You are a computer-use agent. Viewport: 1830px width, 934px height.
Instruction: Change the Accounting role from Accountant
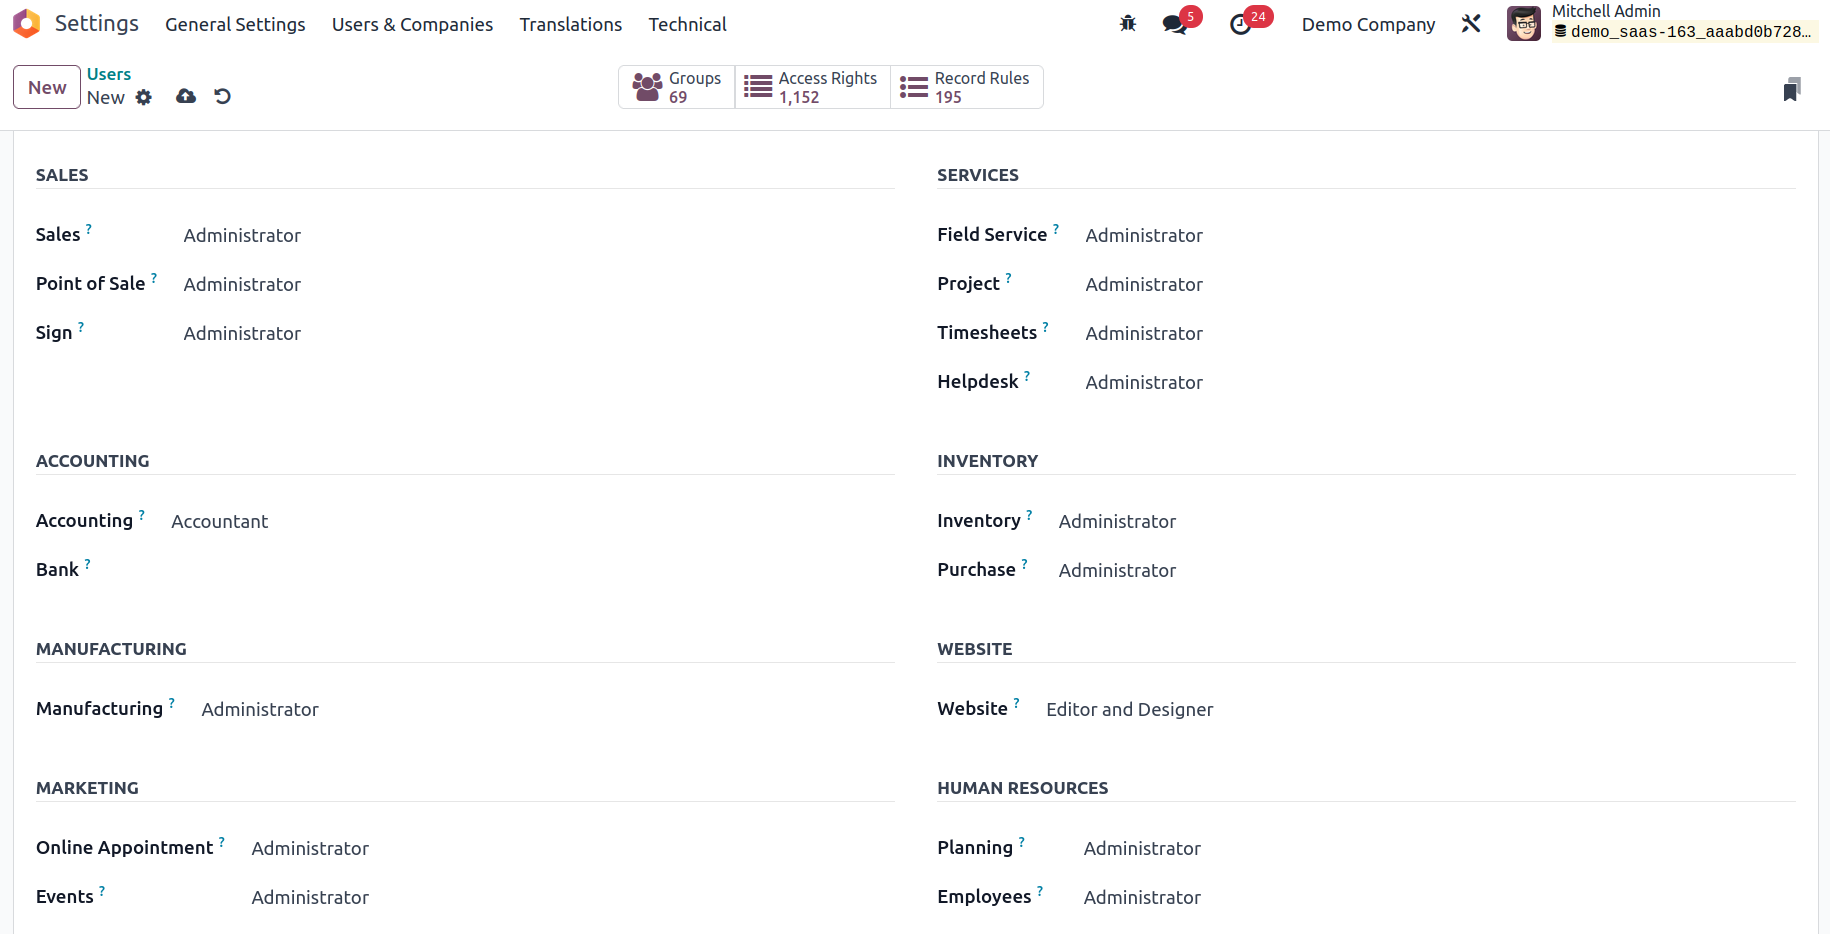[x=532, y=521]
